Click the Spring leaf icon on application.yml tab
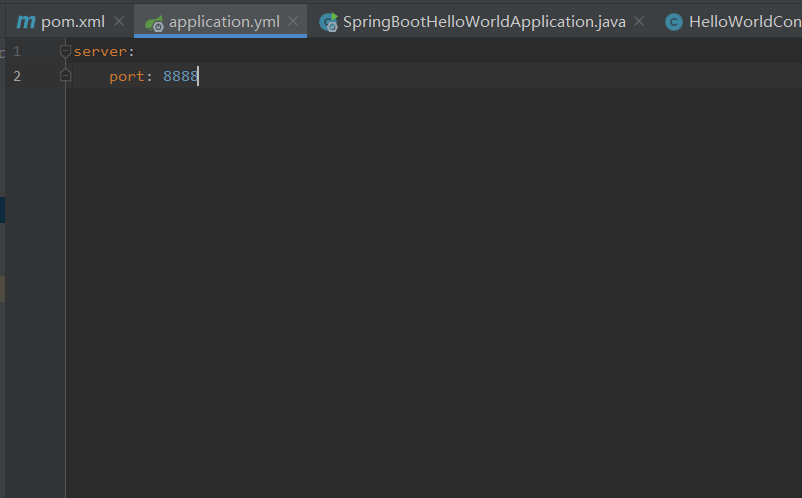 (154, 23)
